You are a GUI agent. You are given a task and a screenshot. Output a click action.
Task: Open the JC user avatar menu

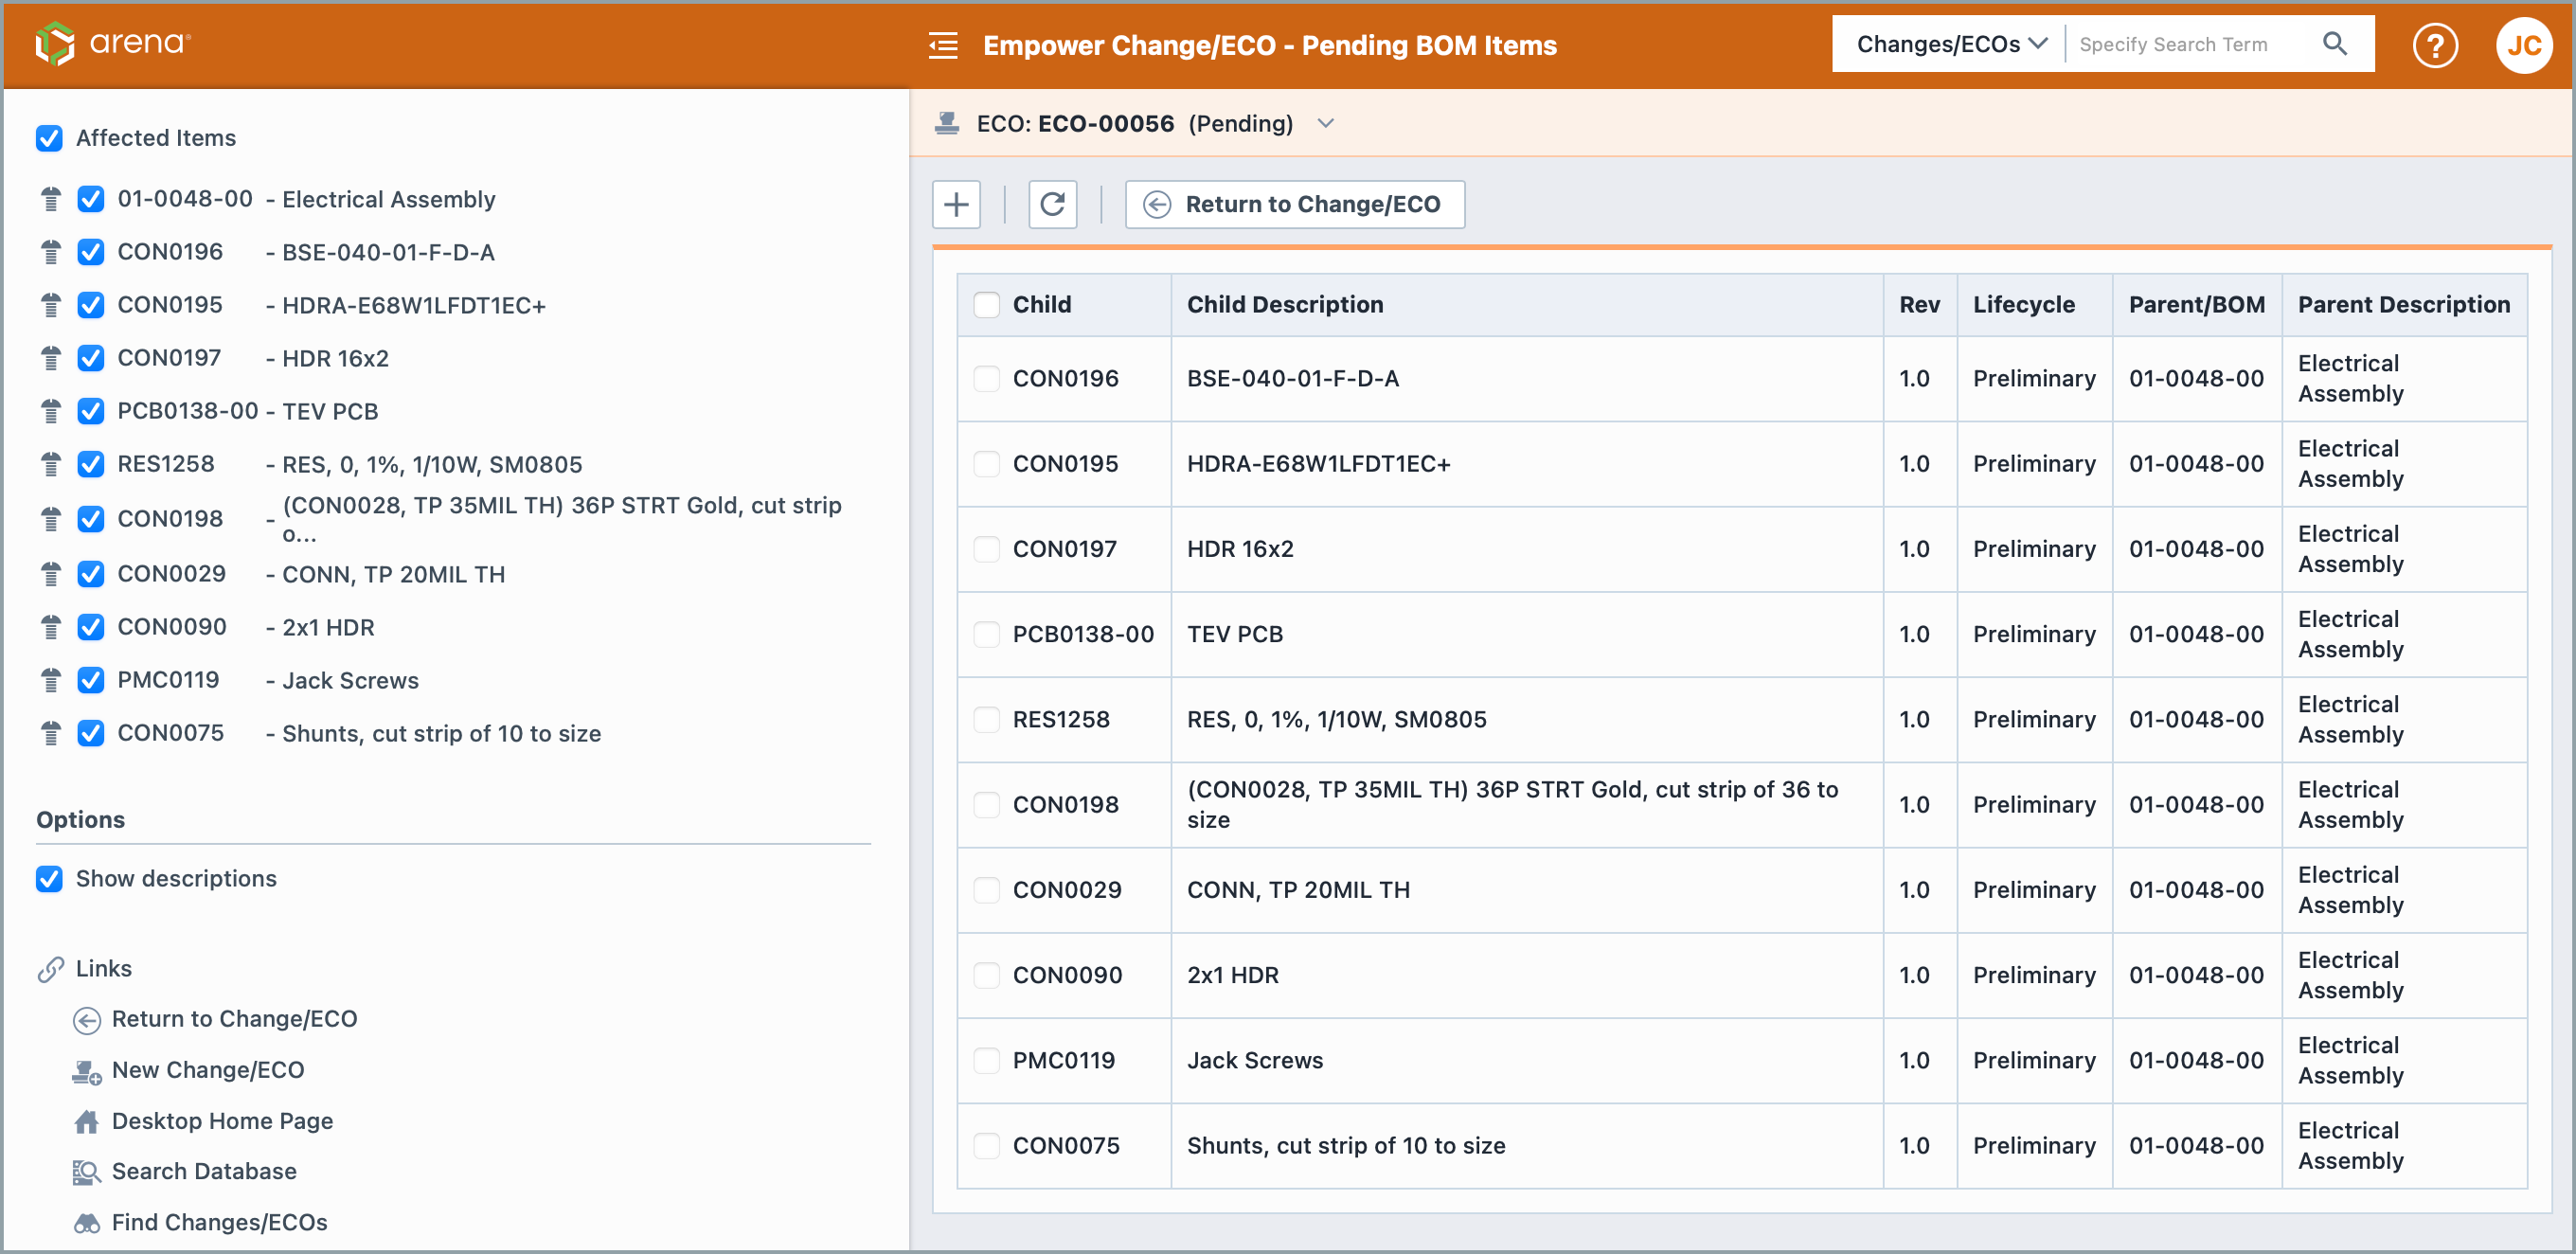coord(2522,45)
